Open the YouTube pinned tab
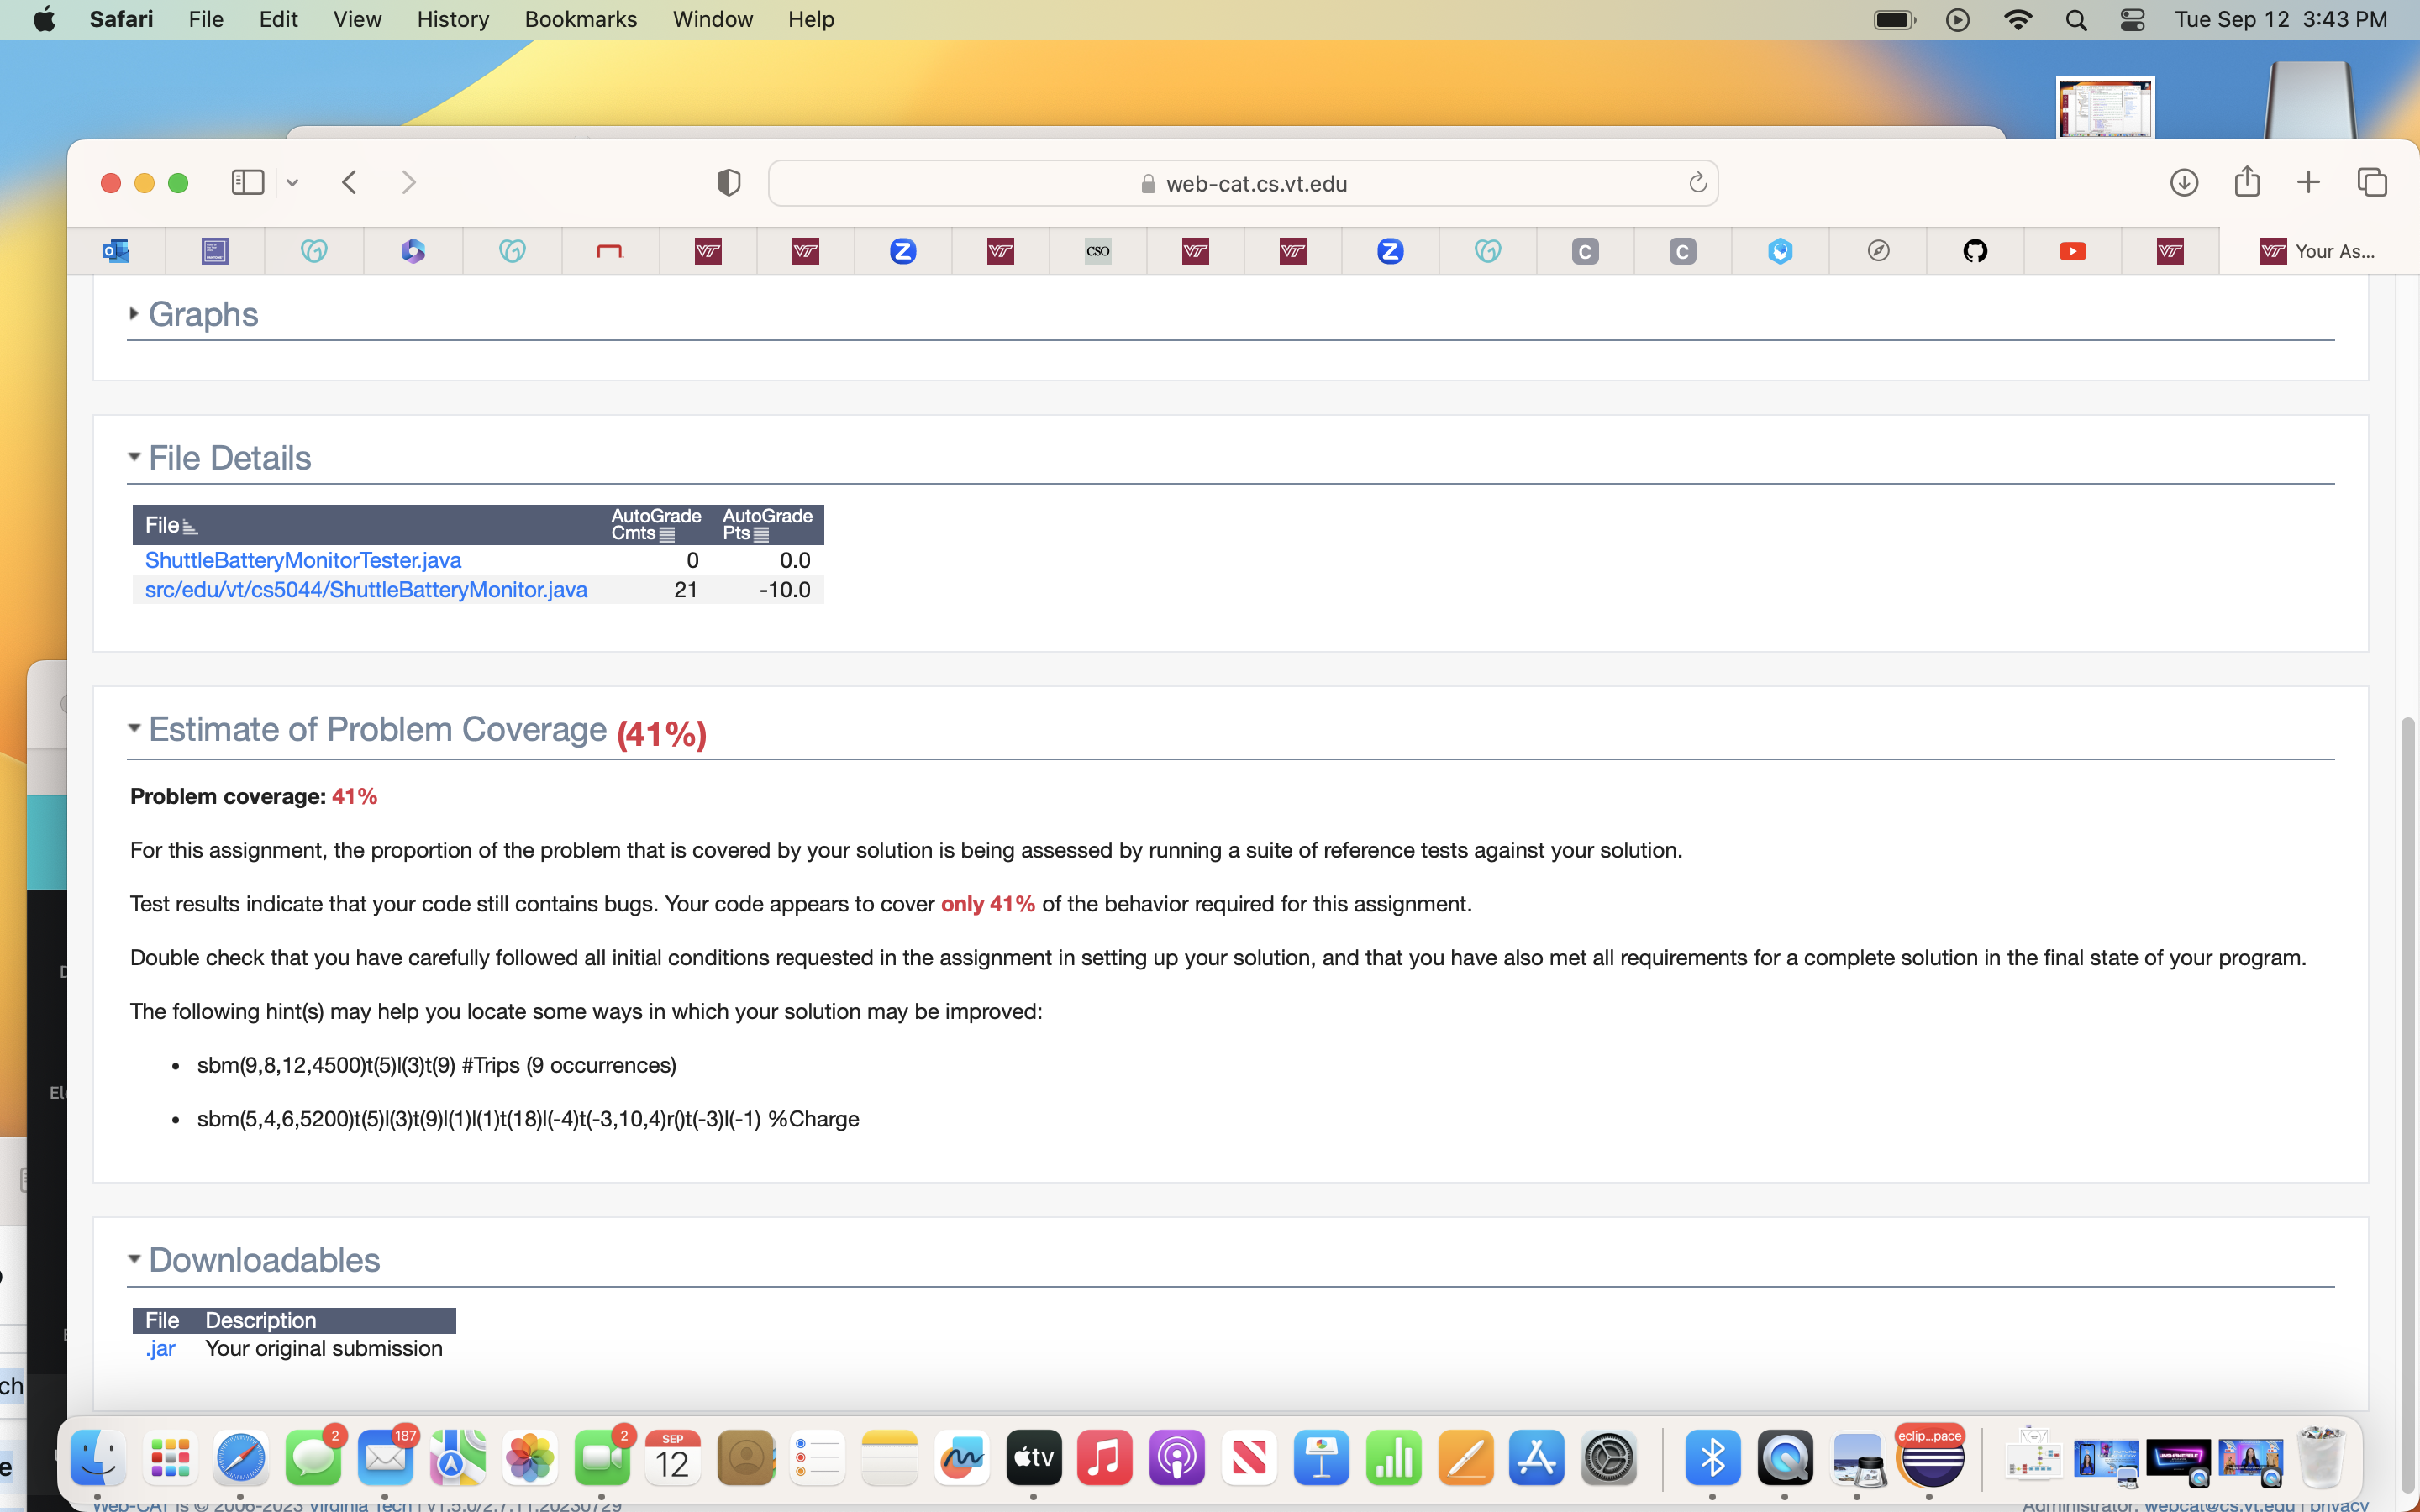 click(x=2072, y=251)
